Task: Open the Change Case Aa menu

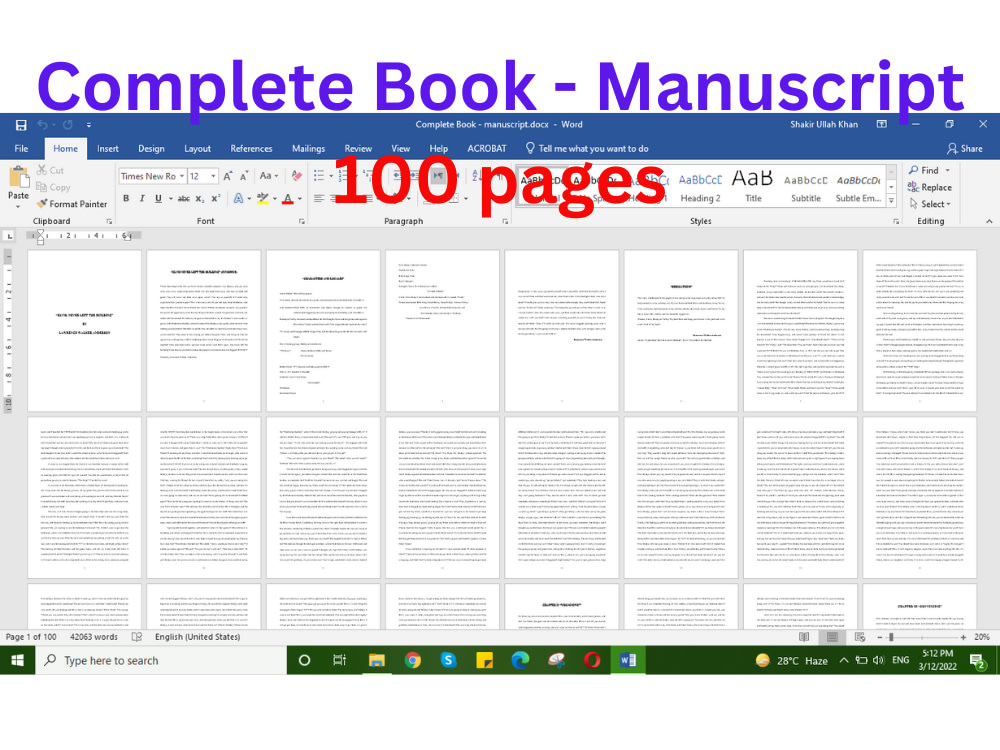Action: pyautogui.click(x=268, y=176)
